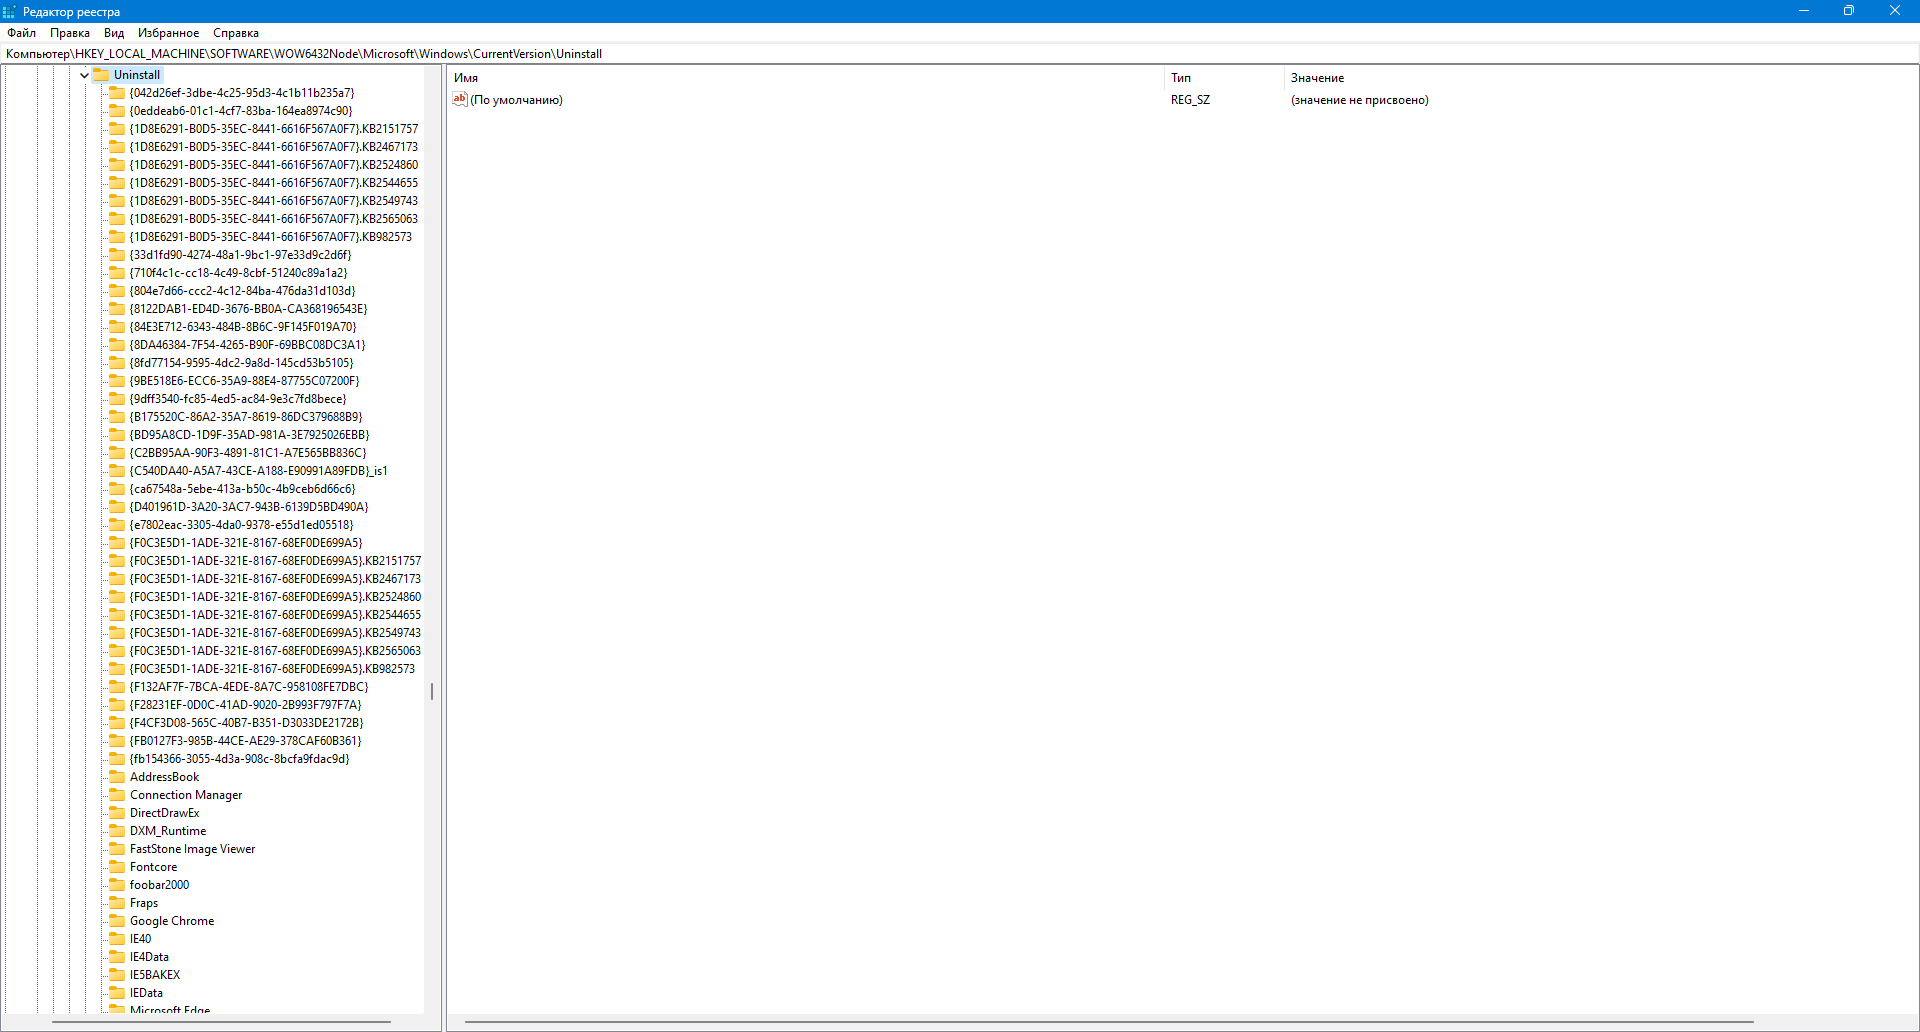The image size is (1920, 1032).
Task: Click folder icon of {042d26ef-3dbe-4c25-95d3-4c1b11b235a7}
Action: click(117, 93)
